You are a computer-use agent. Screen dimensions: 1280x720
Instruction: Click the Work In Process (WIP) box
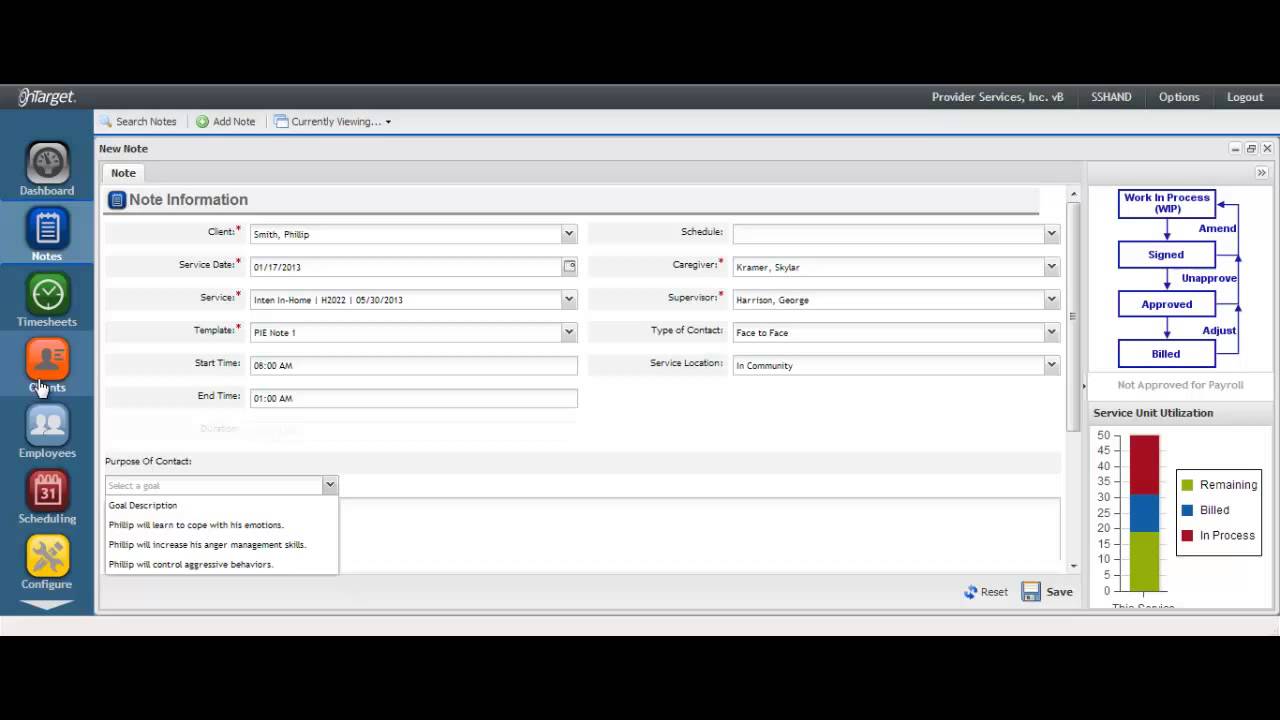[1166, 204]
